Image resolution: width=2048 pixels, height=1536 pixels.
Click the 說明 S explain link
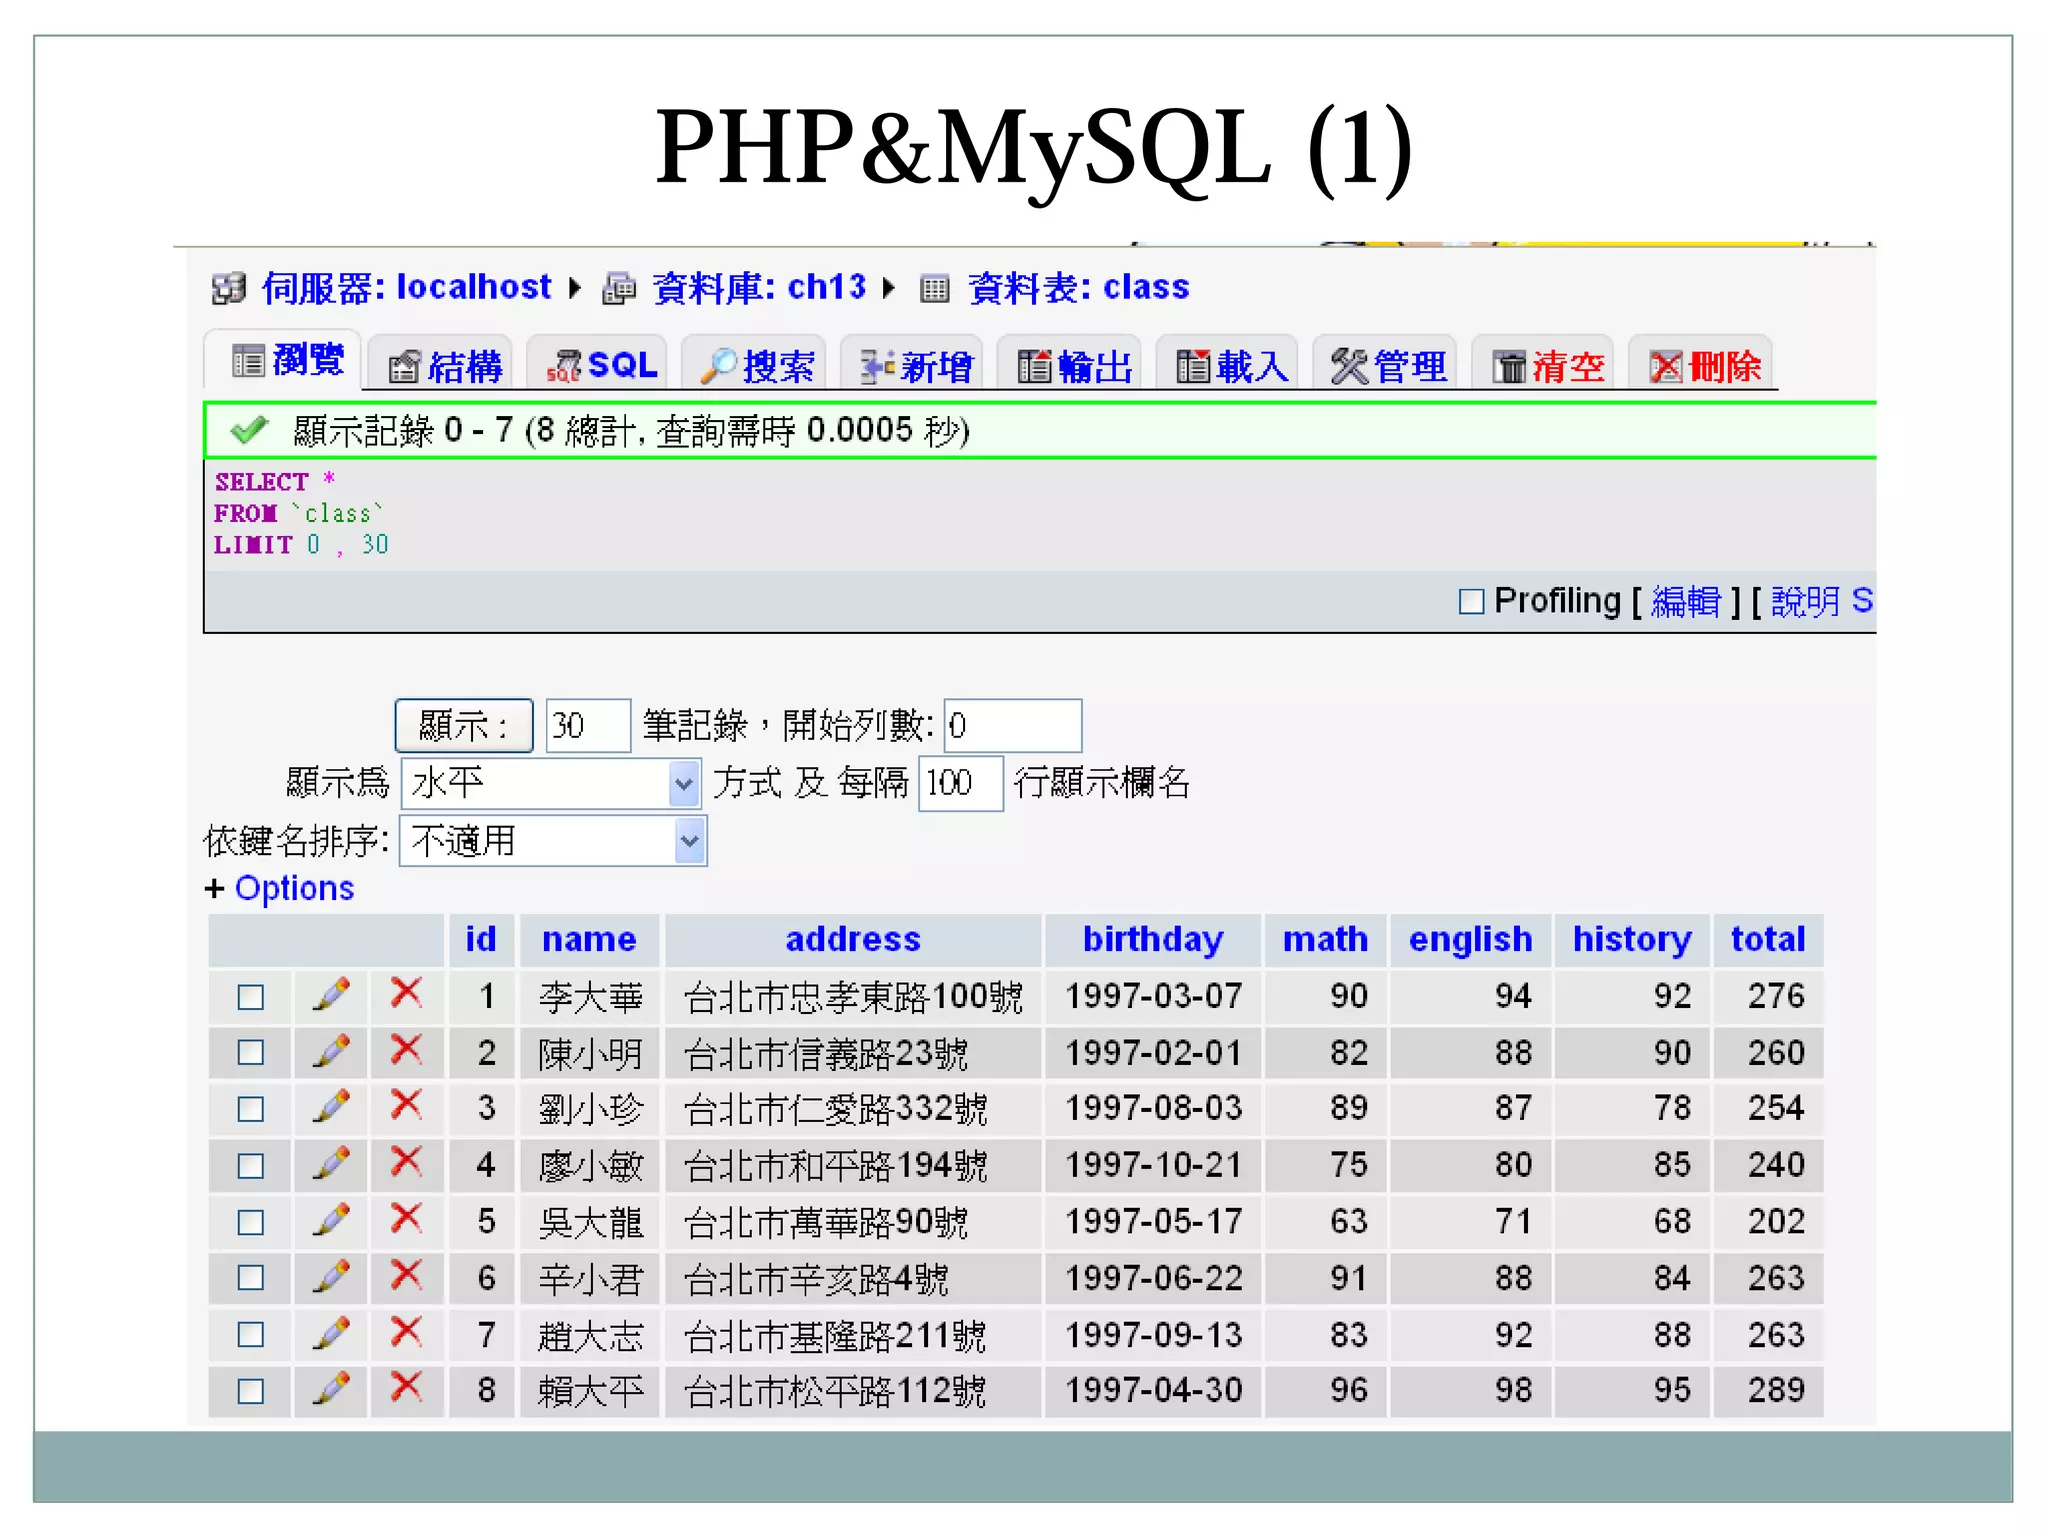click(1822, 601)
